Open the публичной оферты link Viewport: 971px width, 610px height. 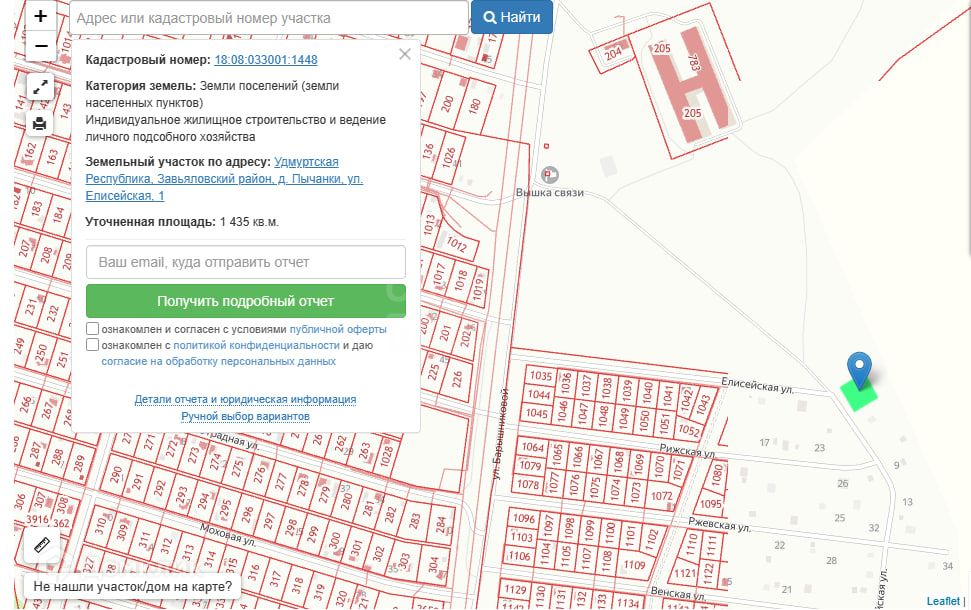[x=338, y=329]
